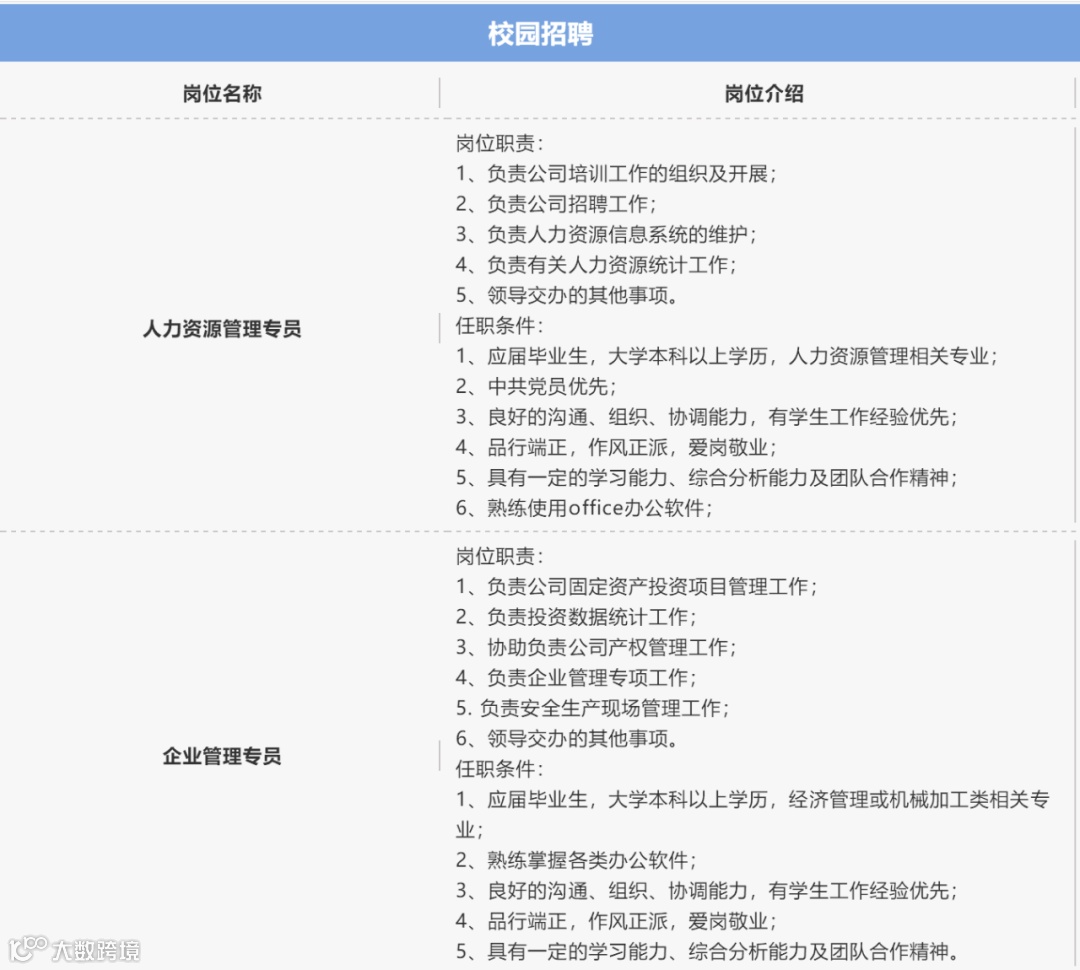Click the line 负责安全生产现场管理工作

coord(592,708)
